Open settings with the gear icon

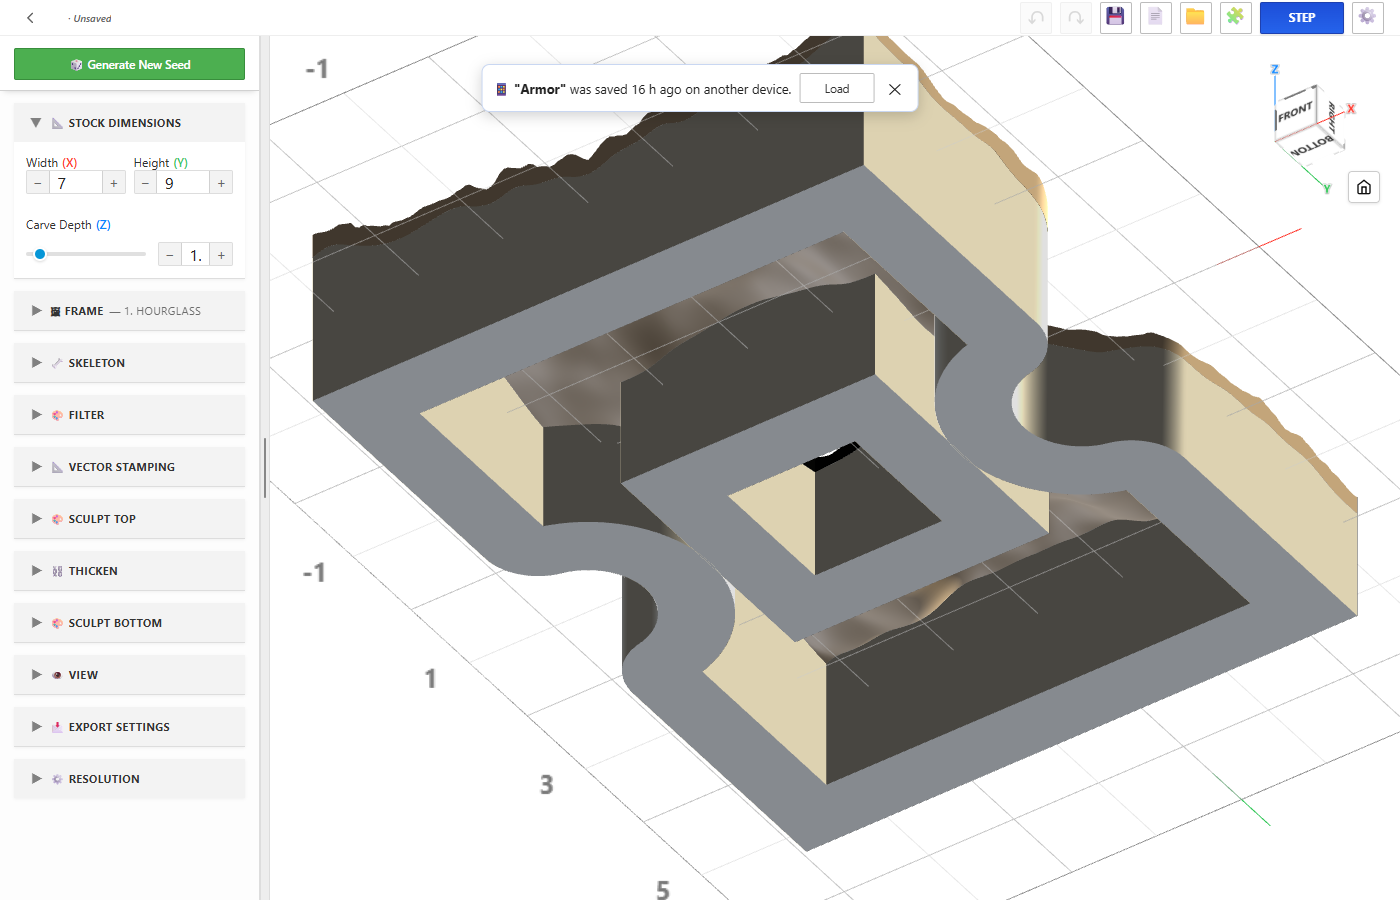coord(1367,18)
